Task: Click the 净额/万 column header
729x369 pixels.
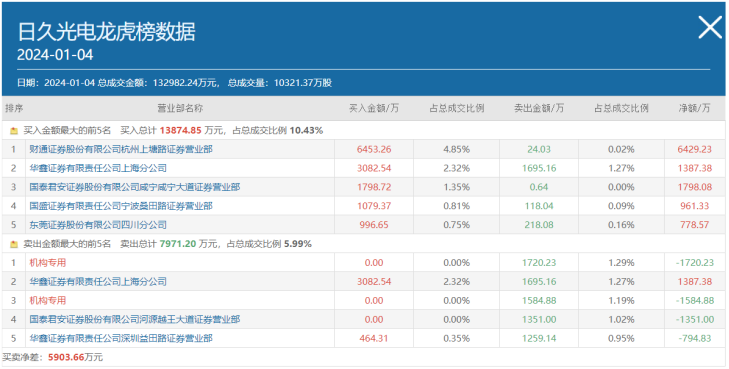Action: tap(695, 108)
